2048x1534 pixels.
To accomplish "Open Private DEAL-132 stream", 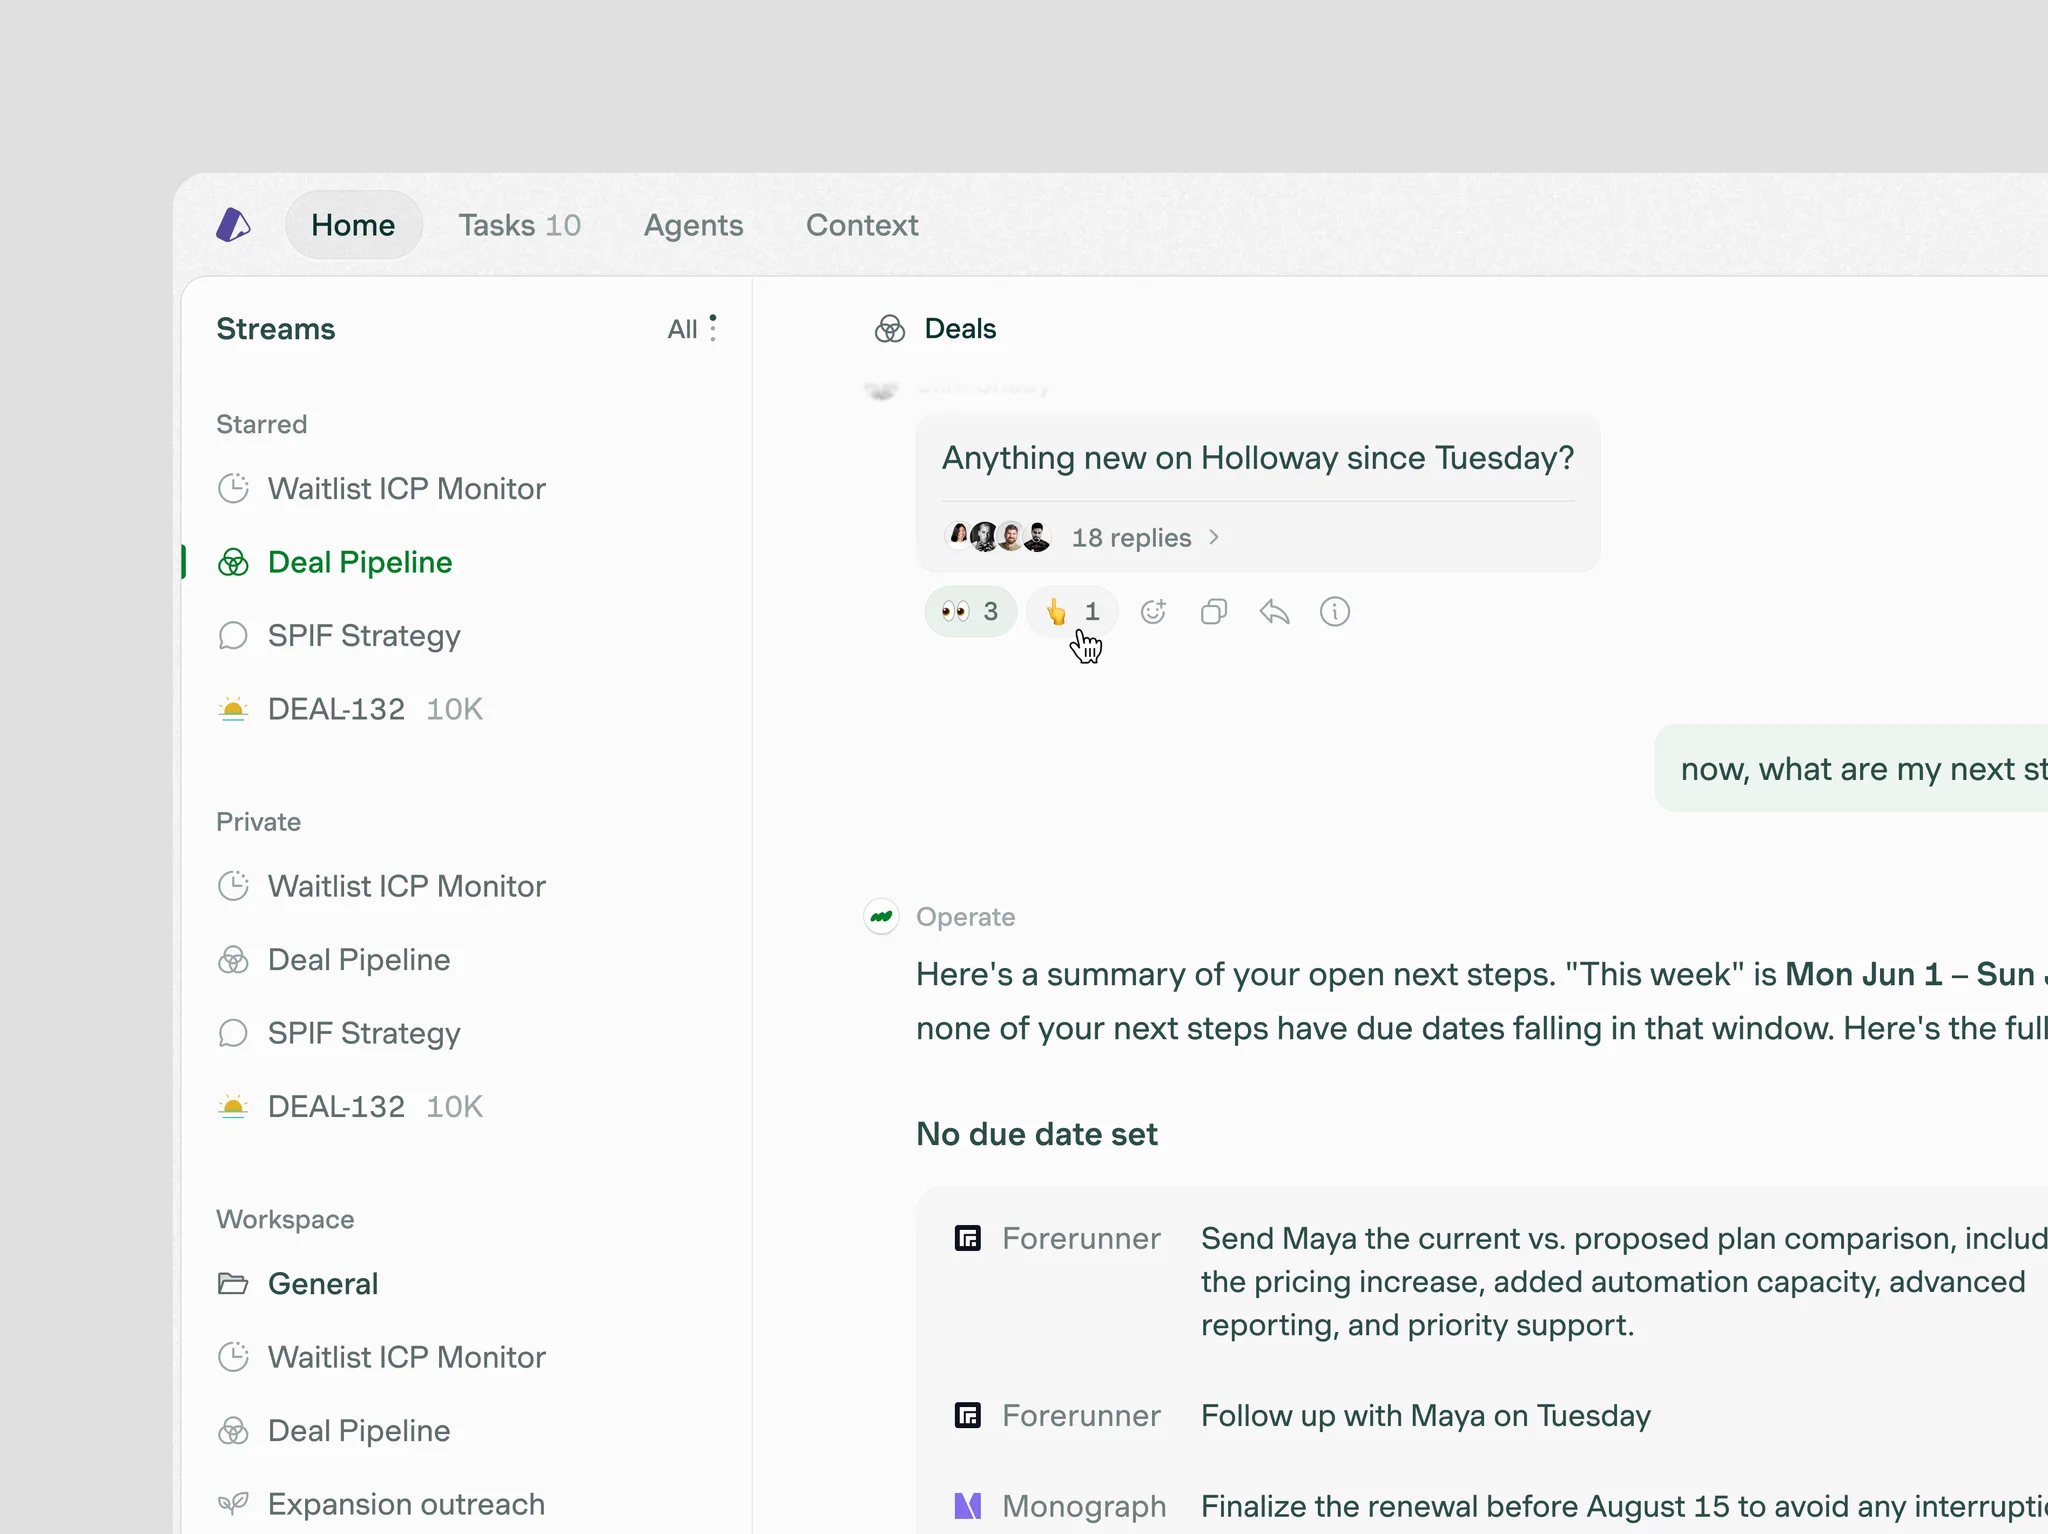I will pyautogui.click(x=350, y=1107).
